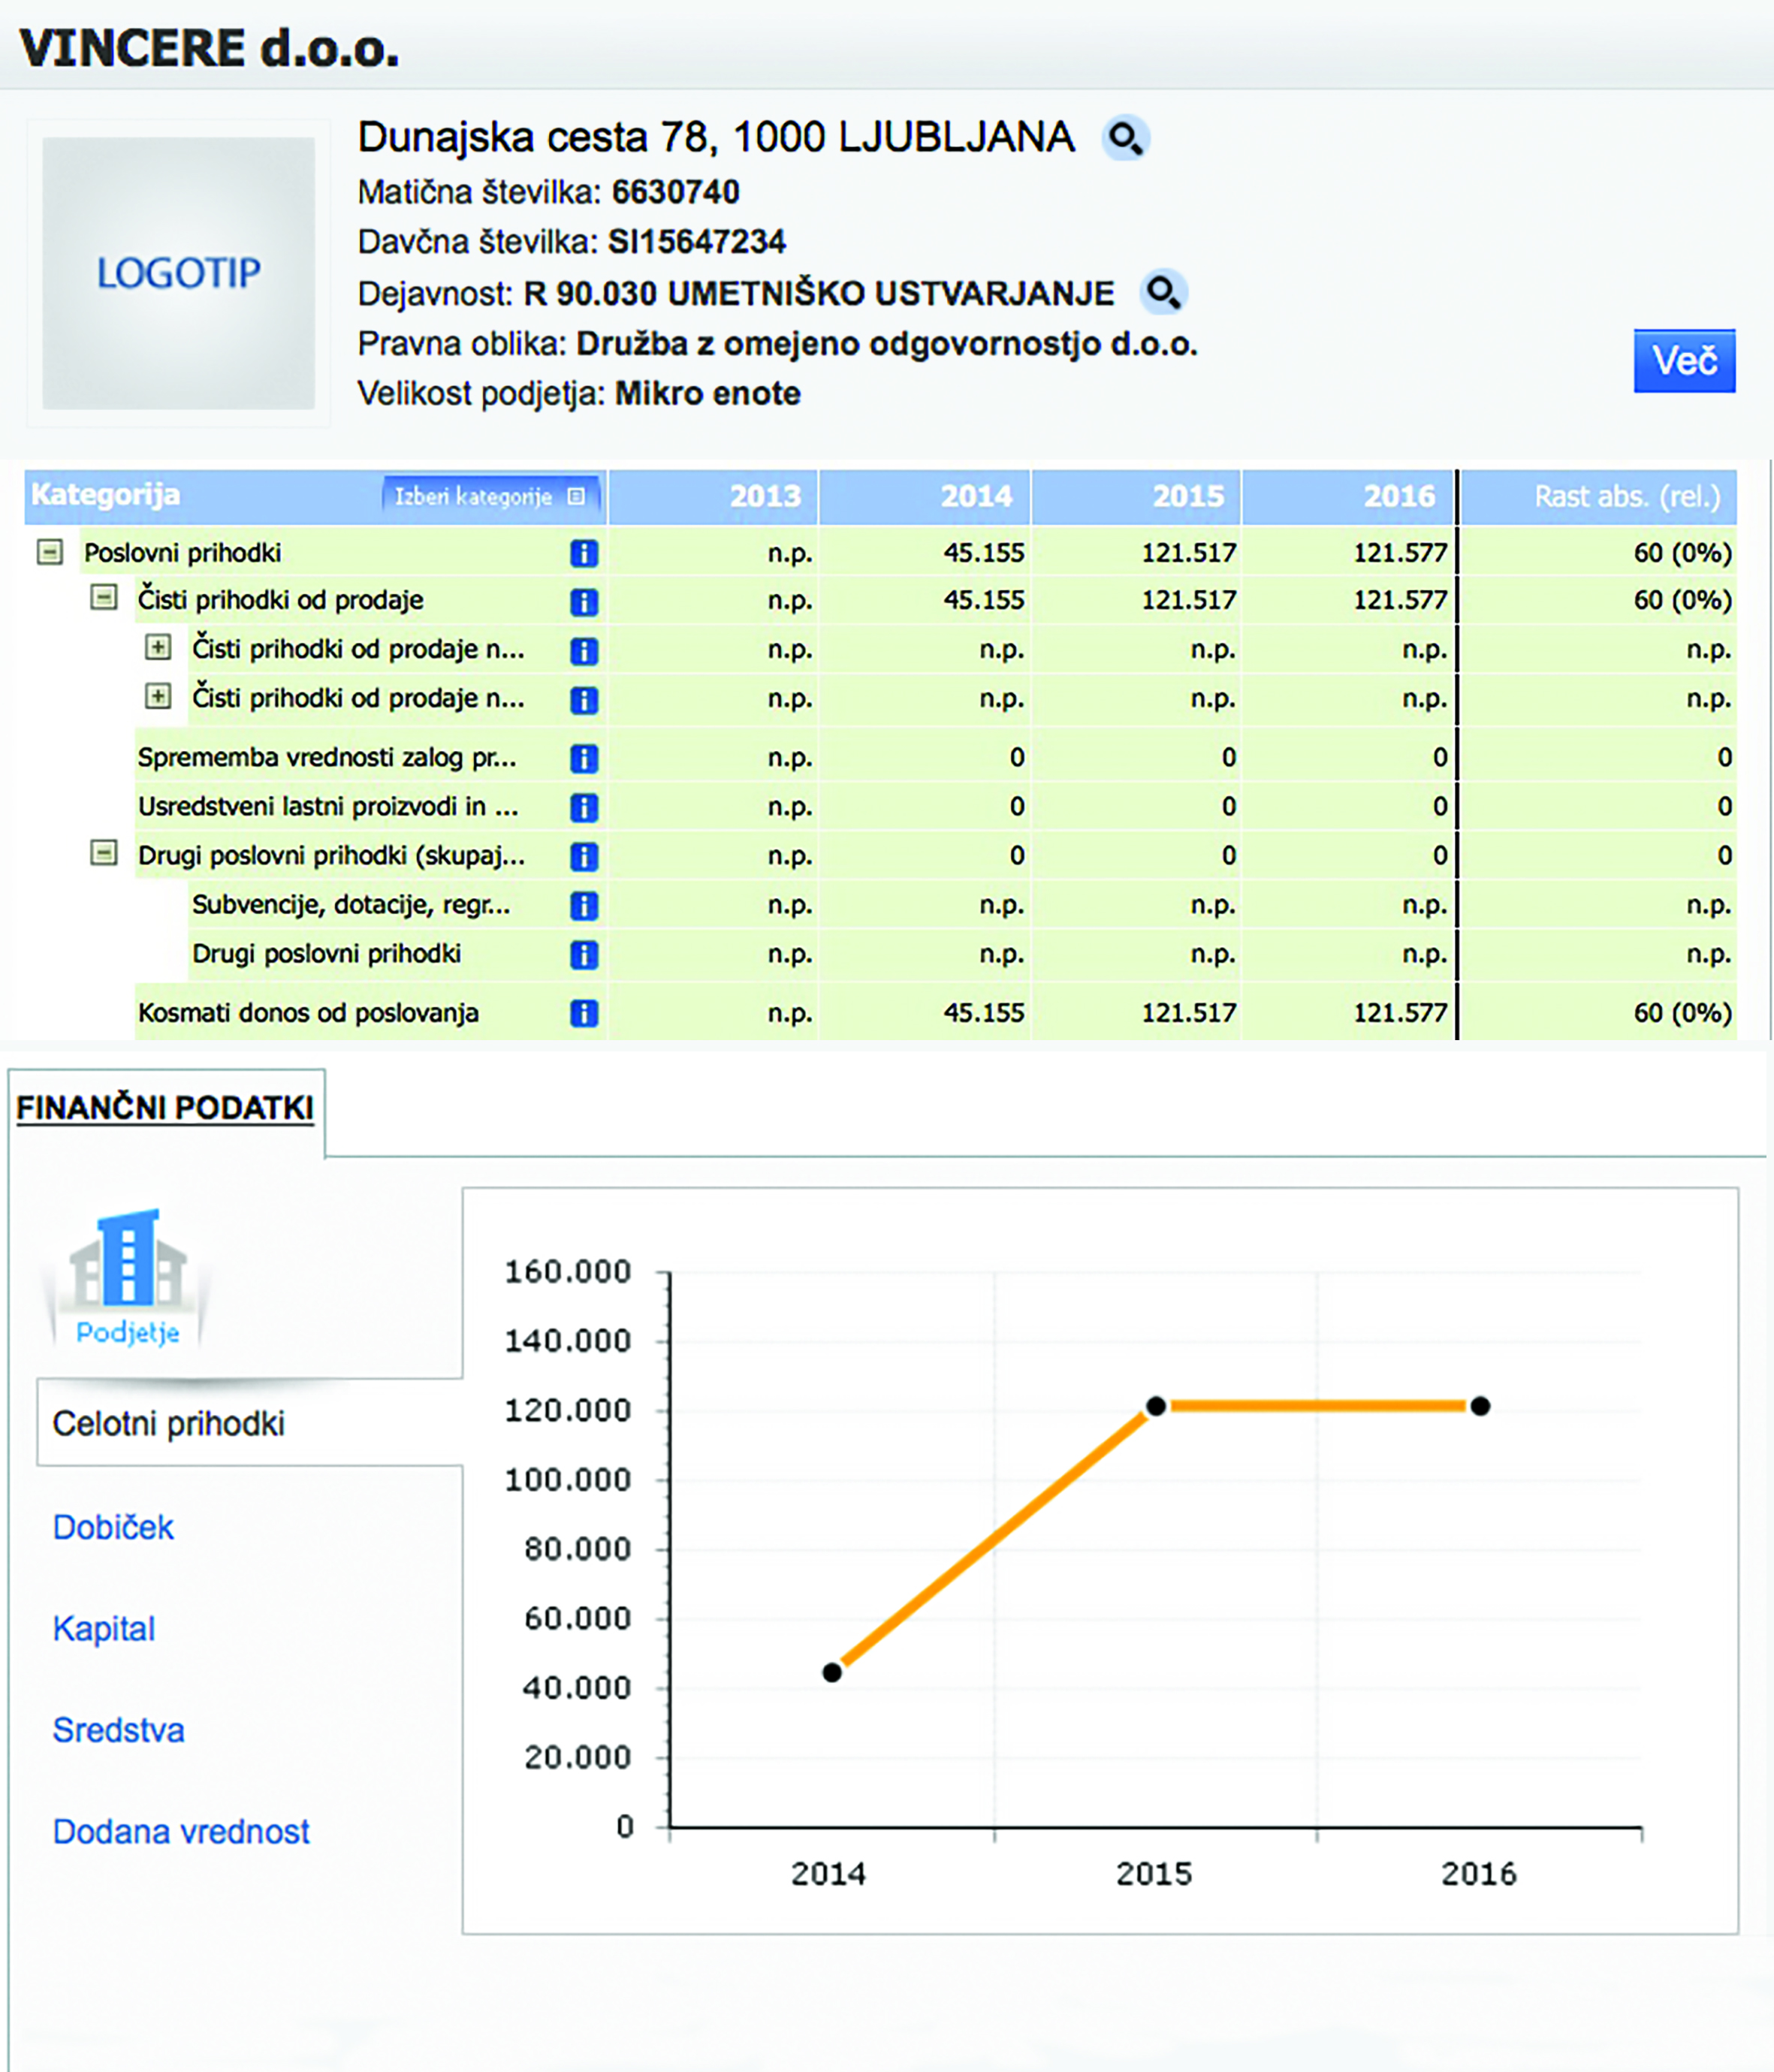
Task: Open info icon for Drugi poslovni prihodki (skupaj...)
Action: pyautogui.click(x=584, y=856)
